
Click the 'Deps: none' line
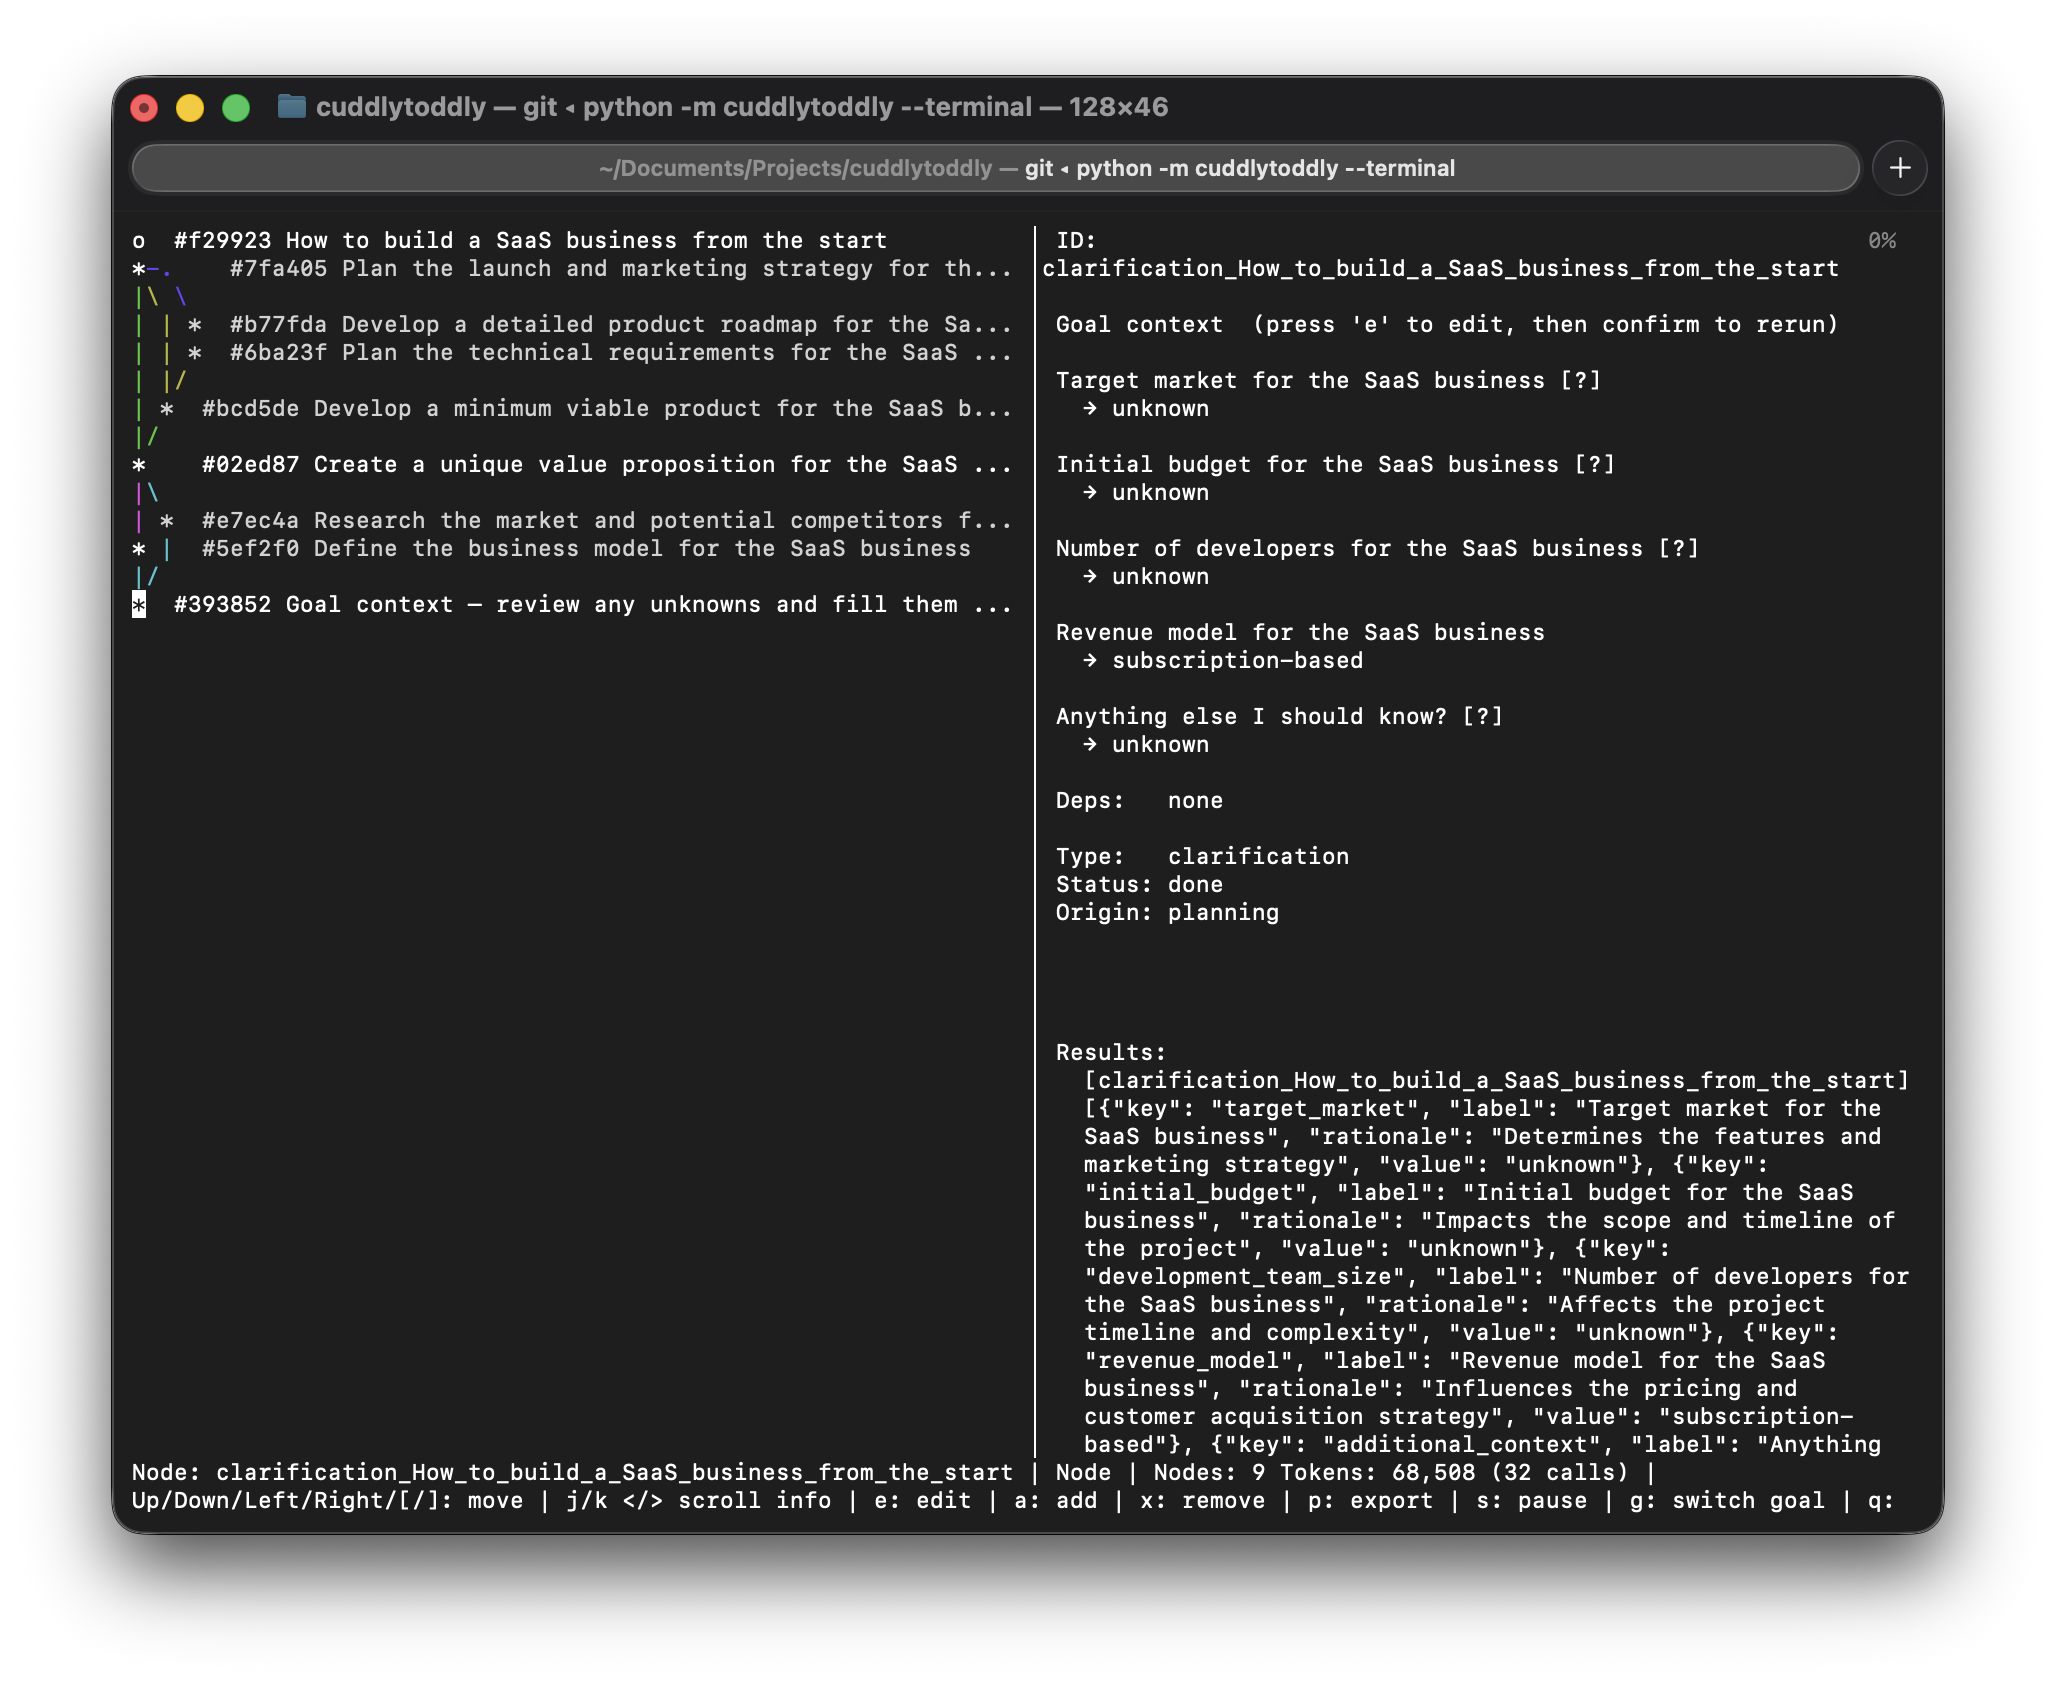tap(1139, 800)
